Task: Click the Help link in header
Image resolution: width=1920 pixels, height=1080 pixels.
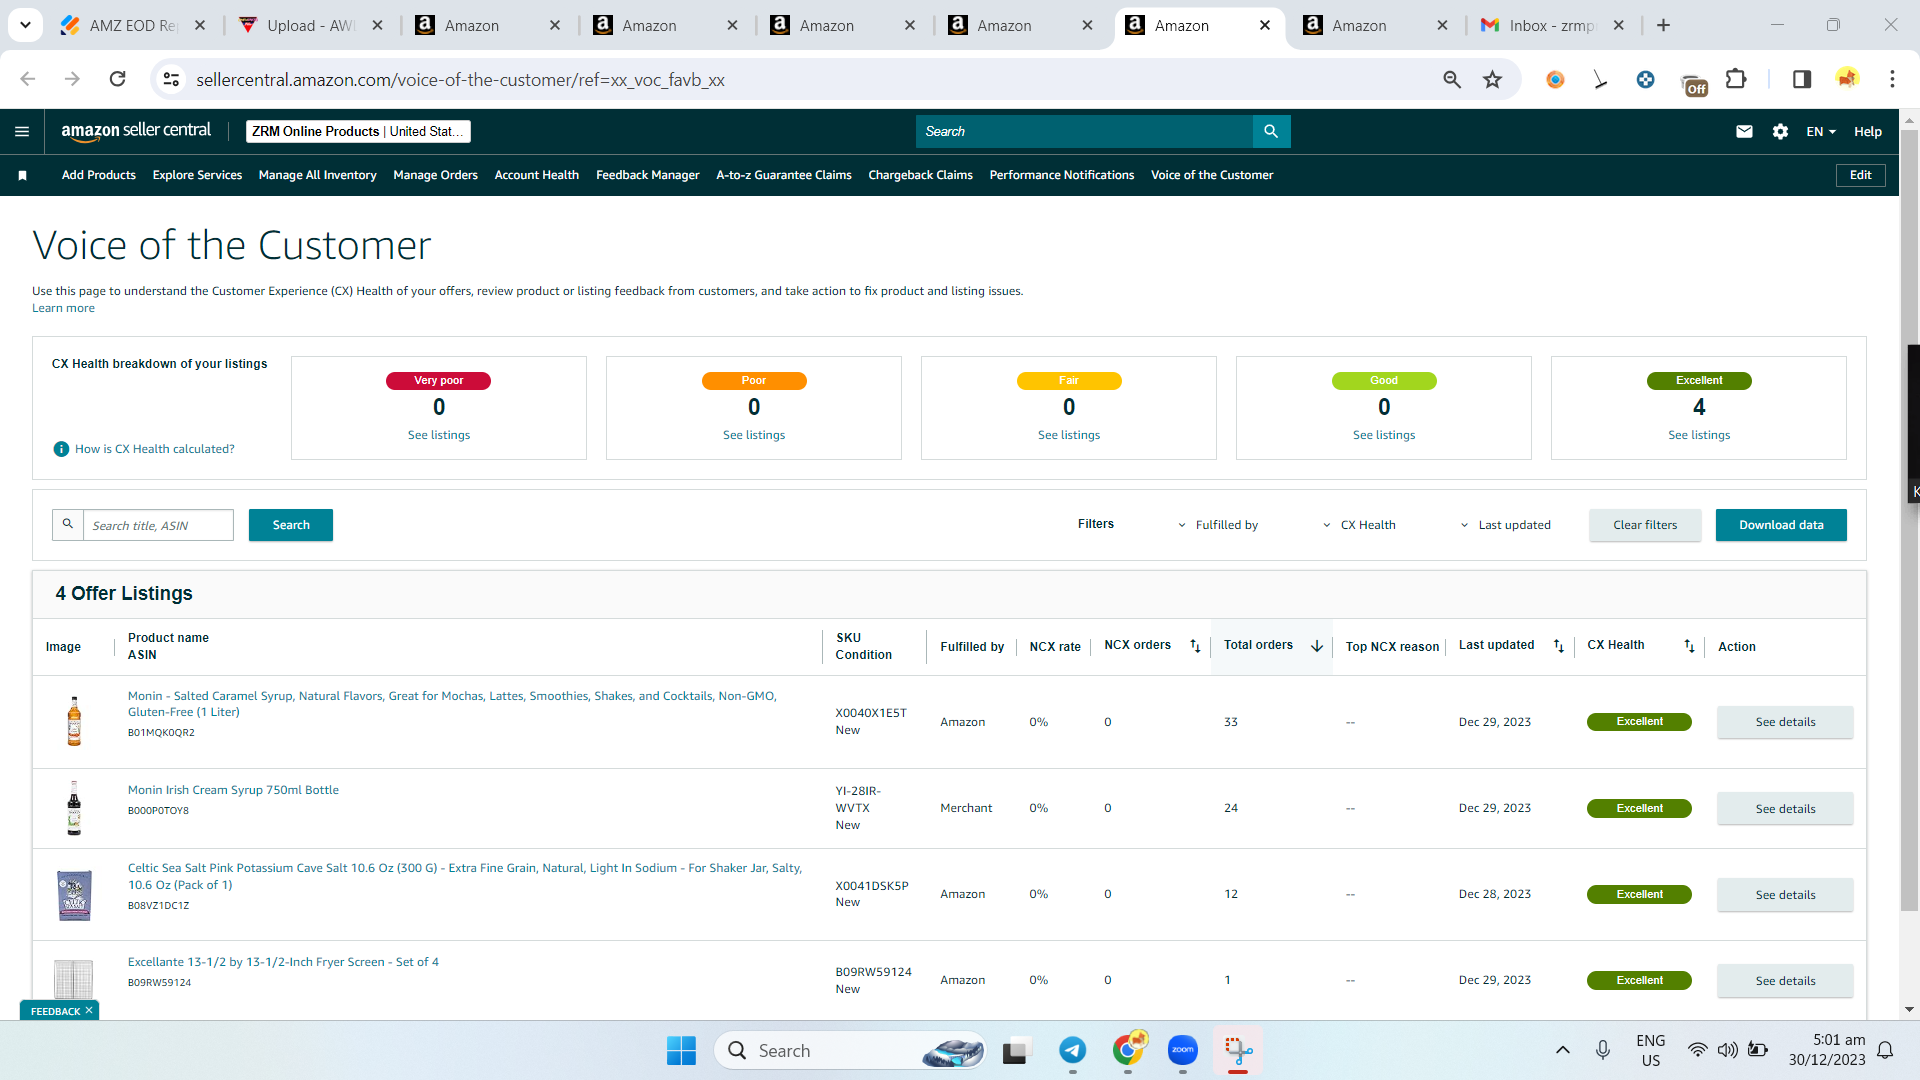Action: pyautogui.click(x=1867, y=131)
